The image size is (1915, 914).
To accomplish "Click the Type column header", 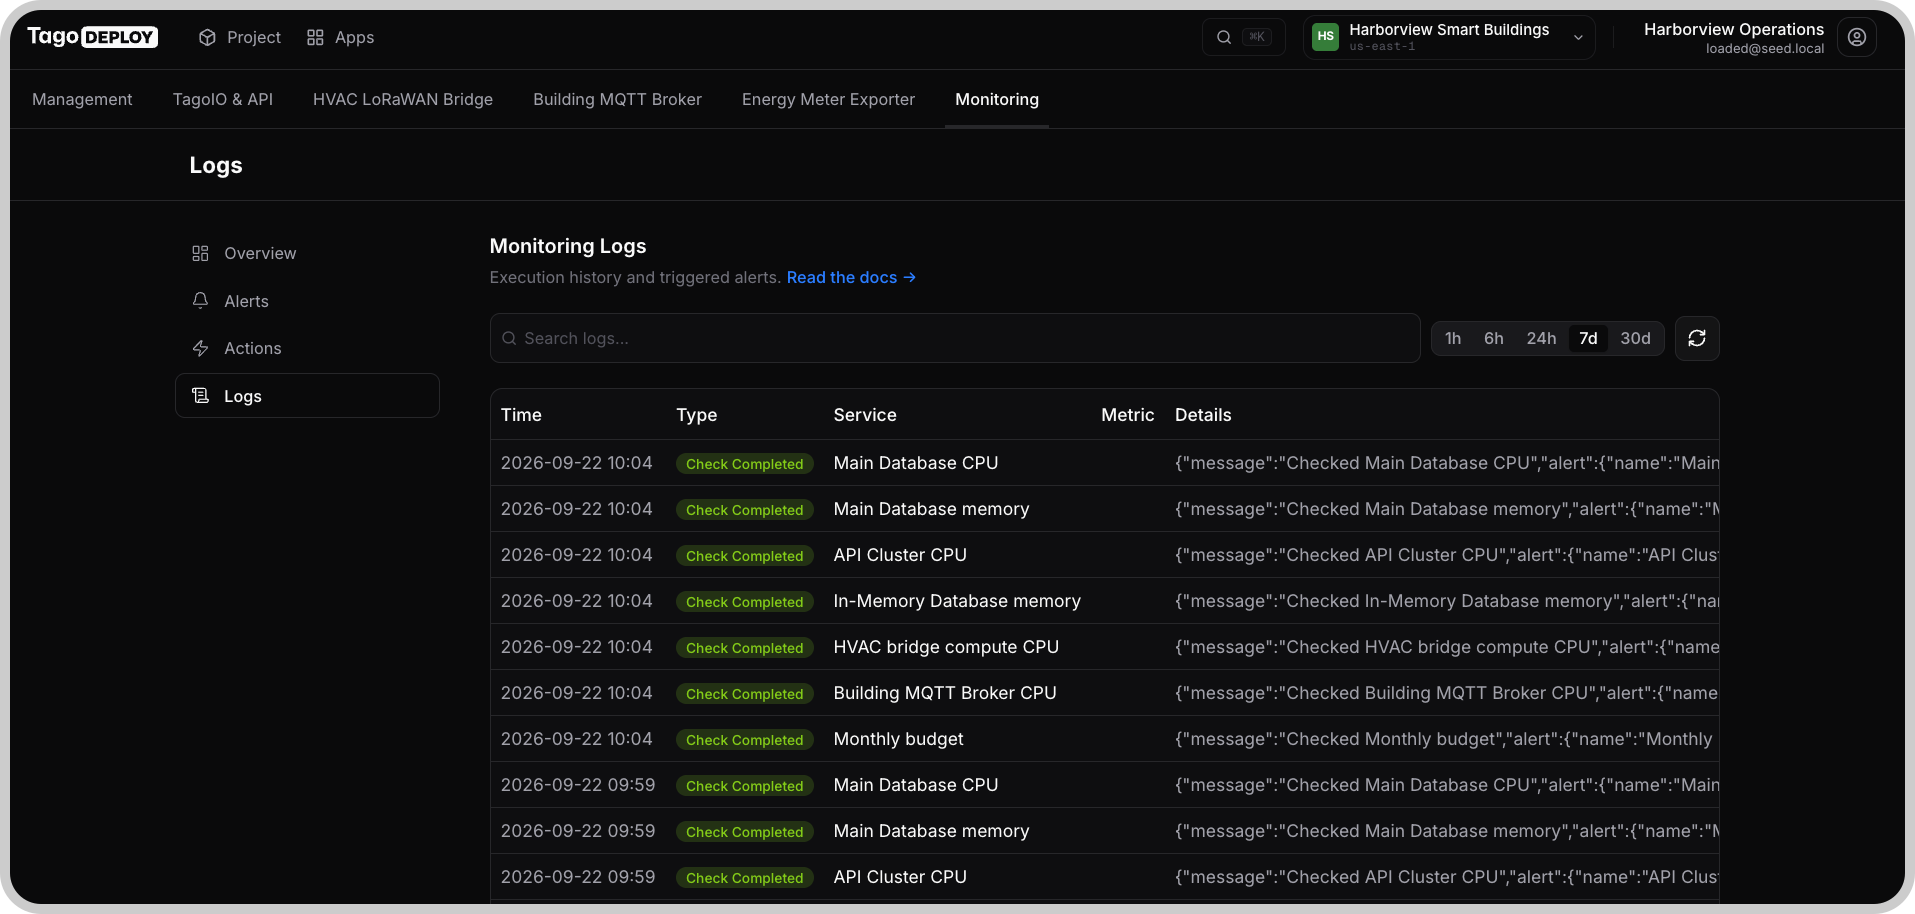I will coord(696,415).
